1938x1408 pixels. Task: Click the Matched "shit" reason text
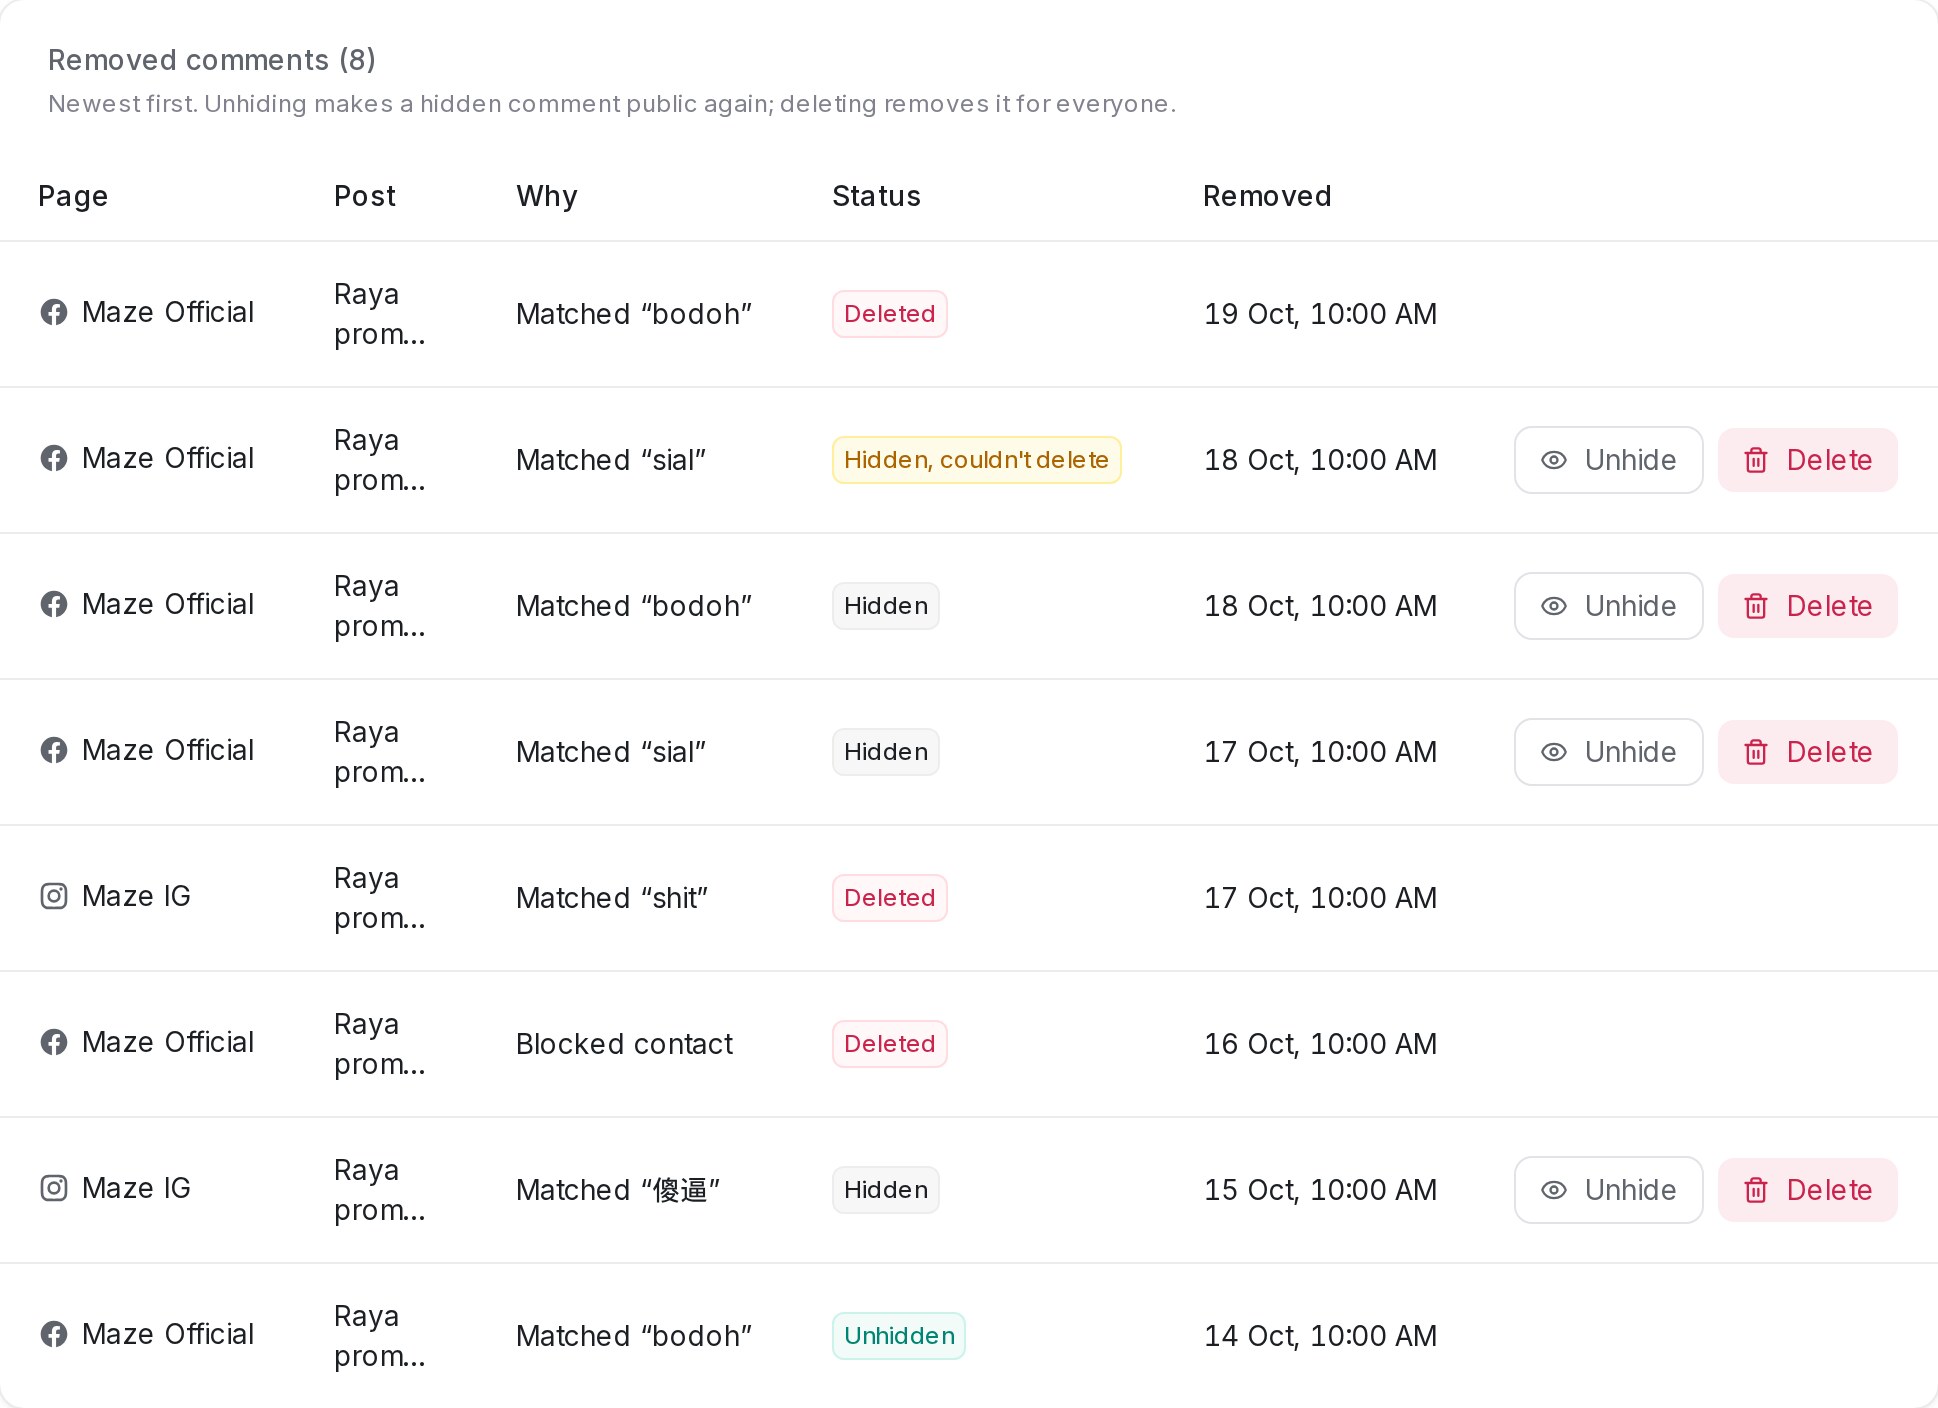(612, 898)
